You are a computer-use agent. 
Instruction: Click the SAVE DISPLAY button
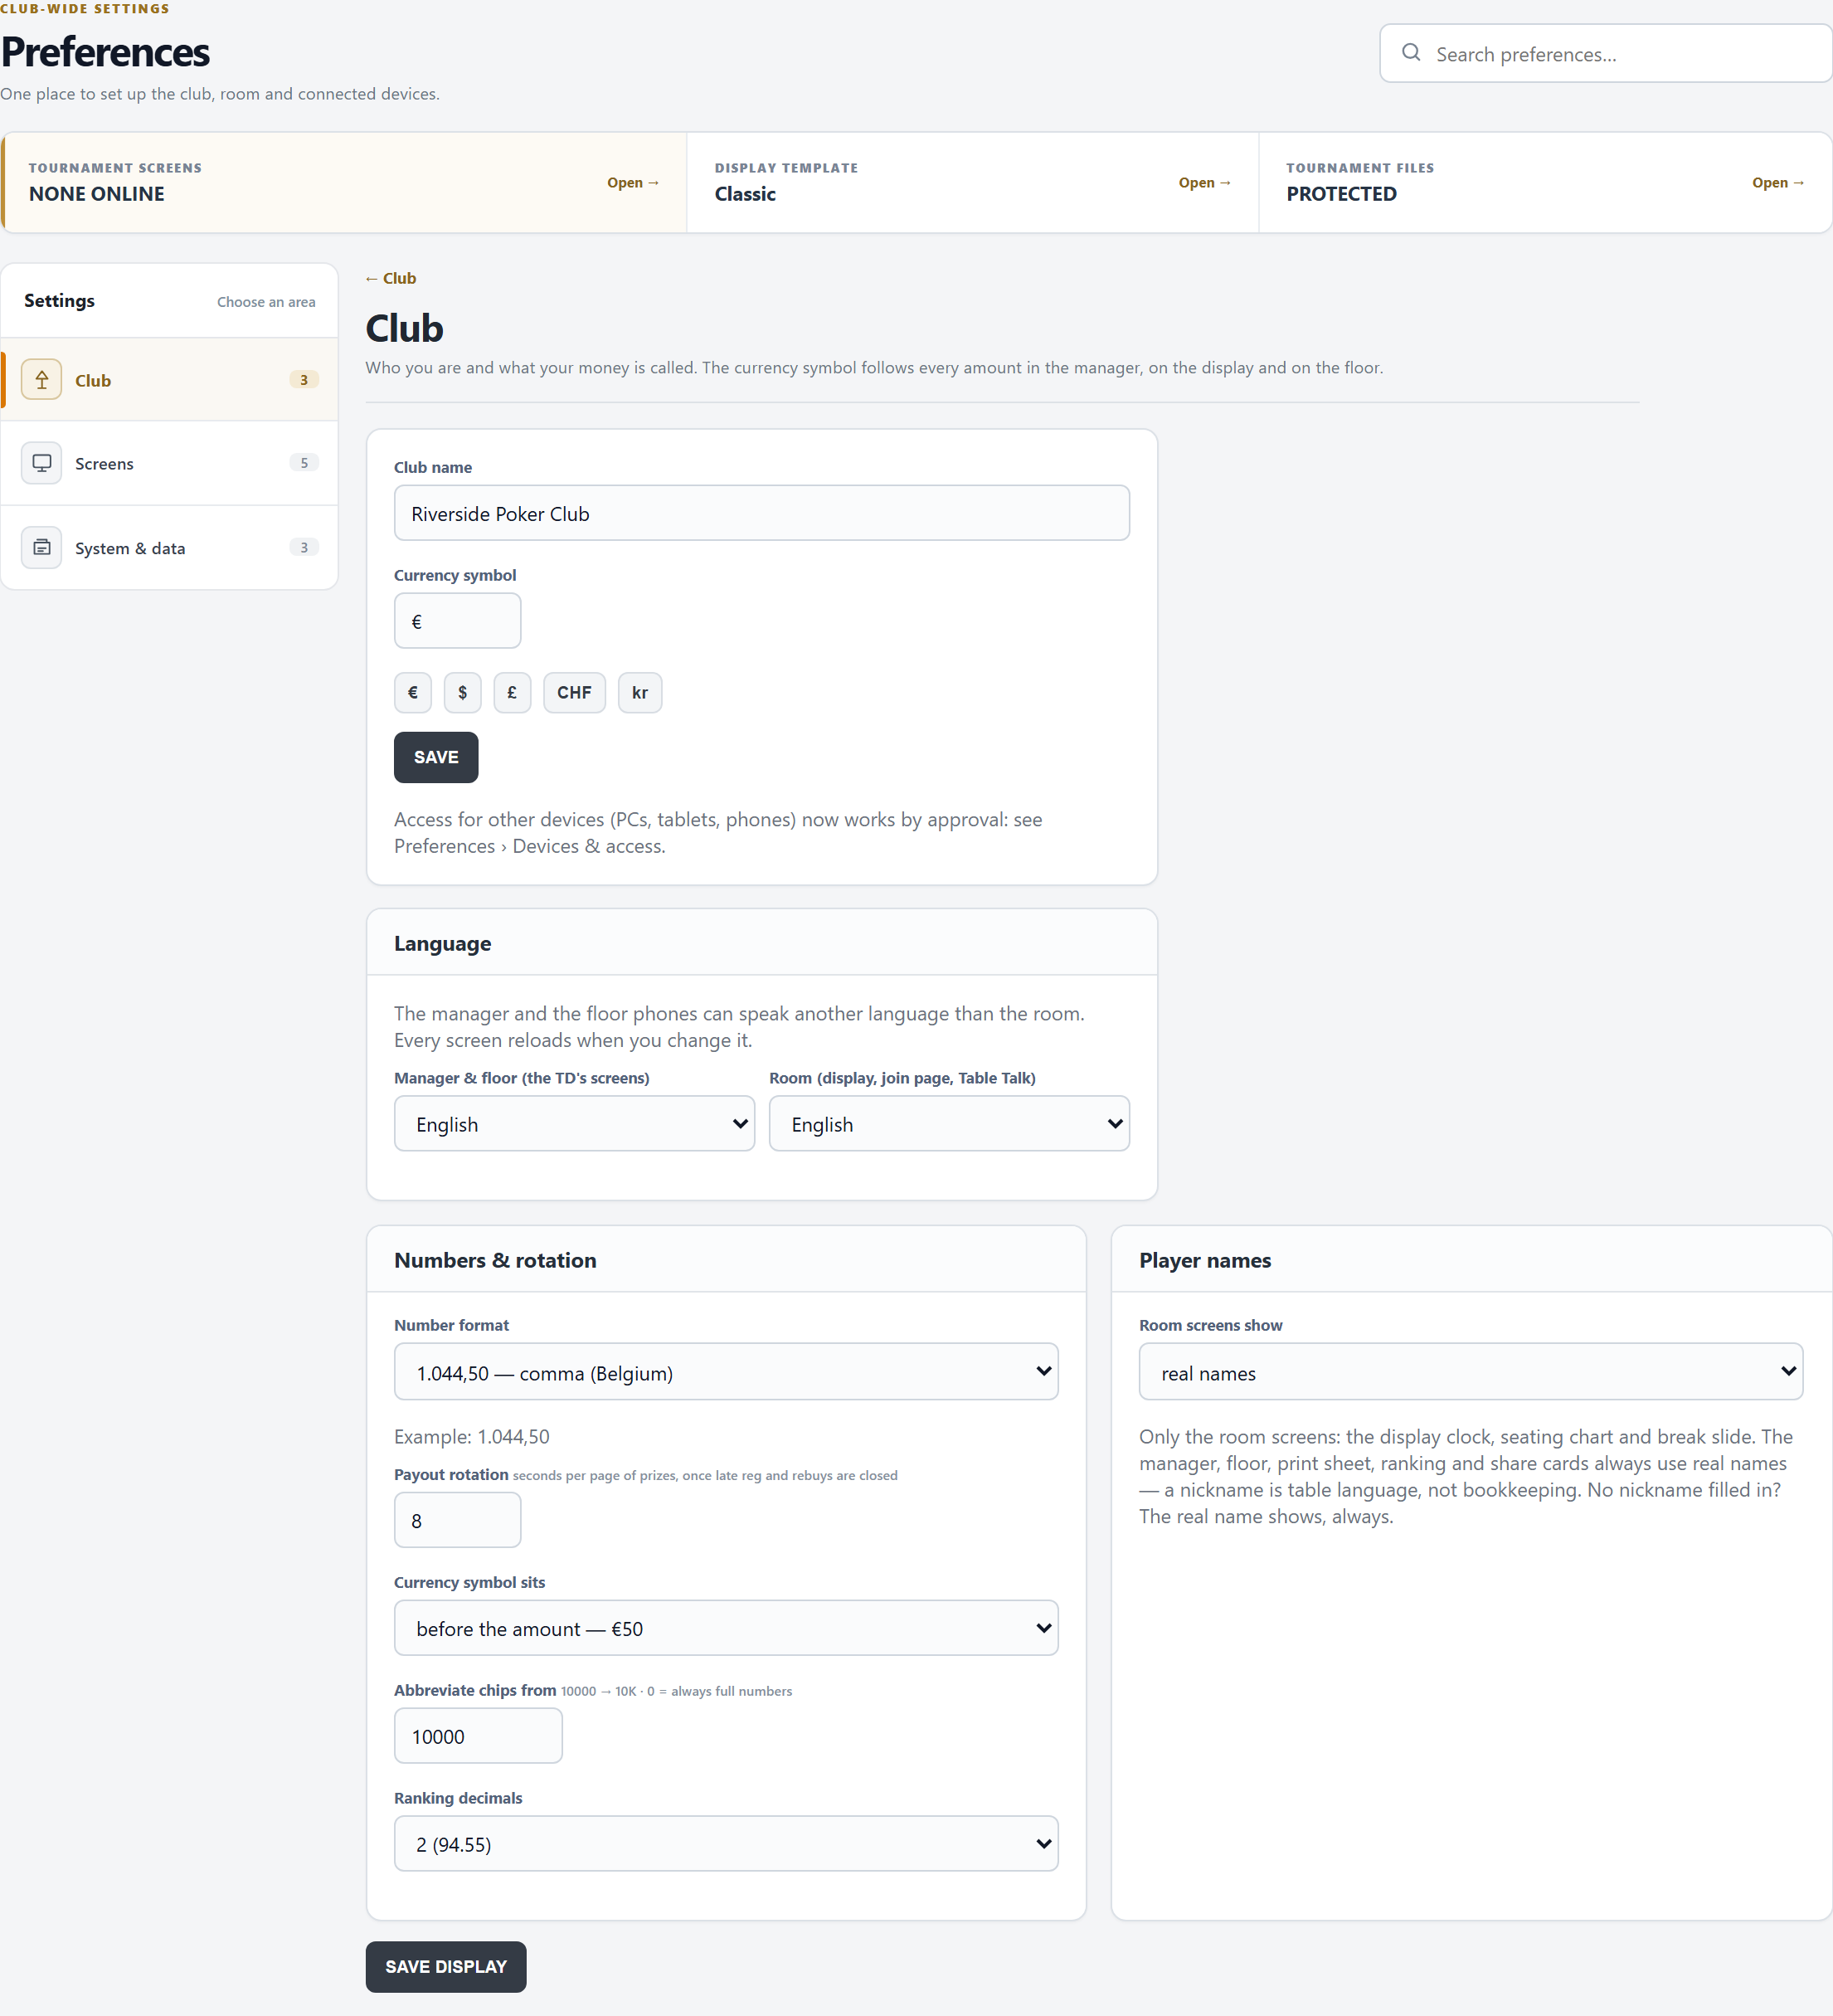pos(446,1966)
